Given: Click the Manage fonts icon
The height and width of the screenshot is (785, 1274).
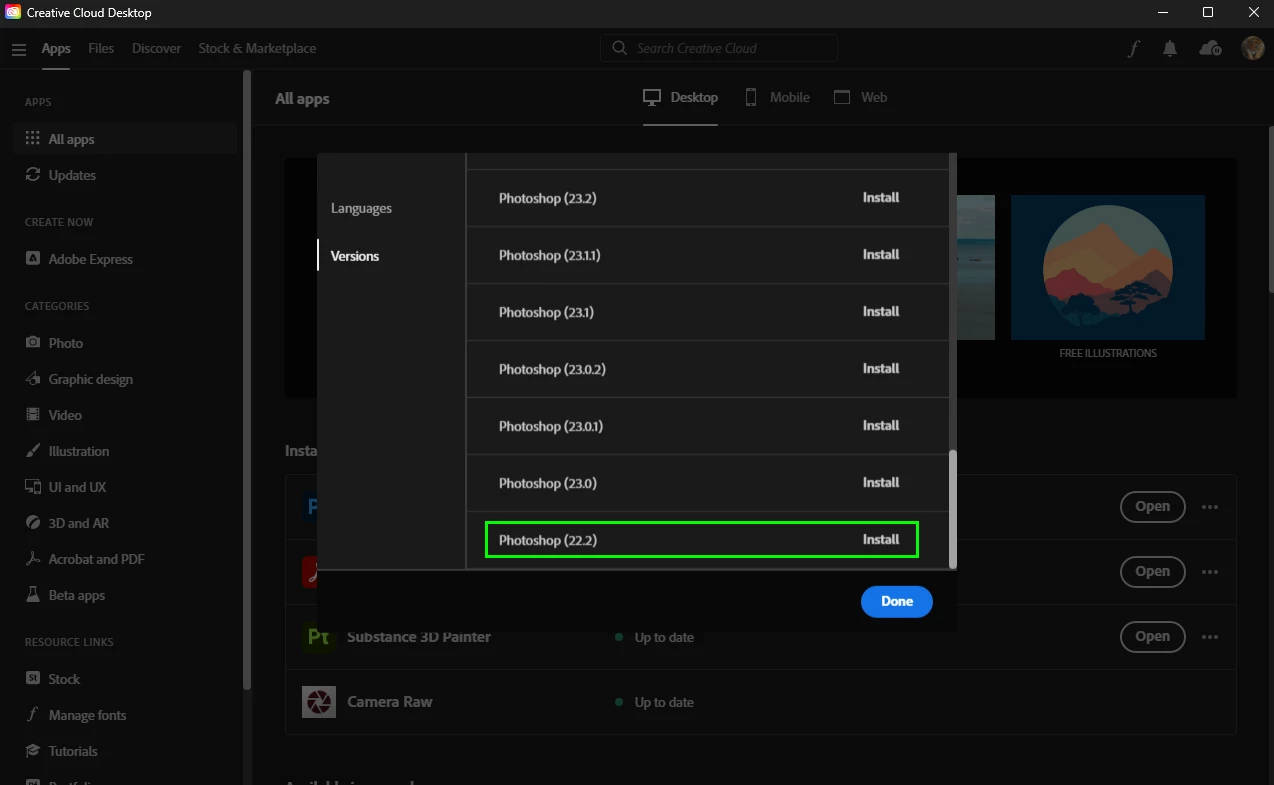Looking at the screenshot, I should pyautogui.click(x=32, y=715).
